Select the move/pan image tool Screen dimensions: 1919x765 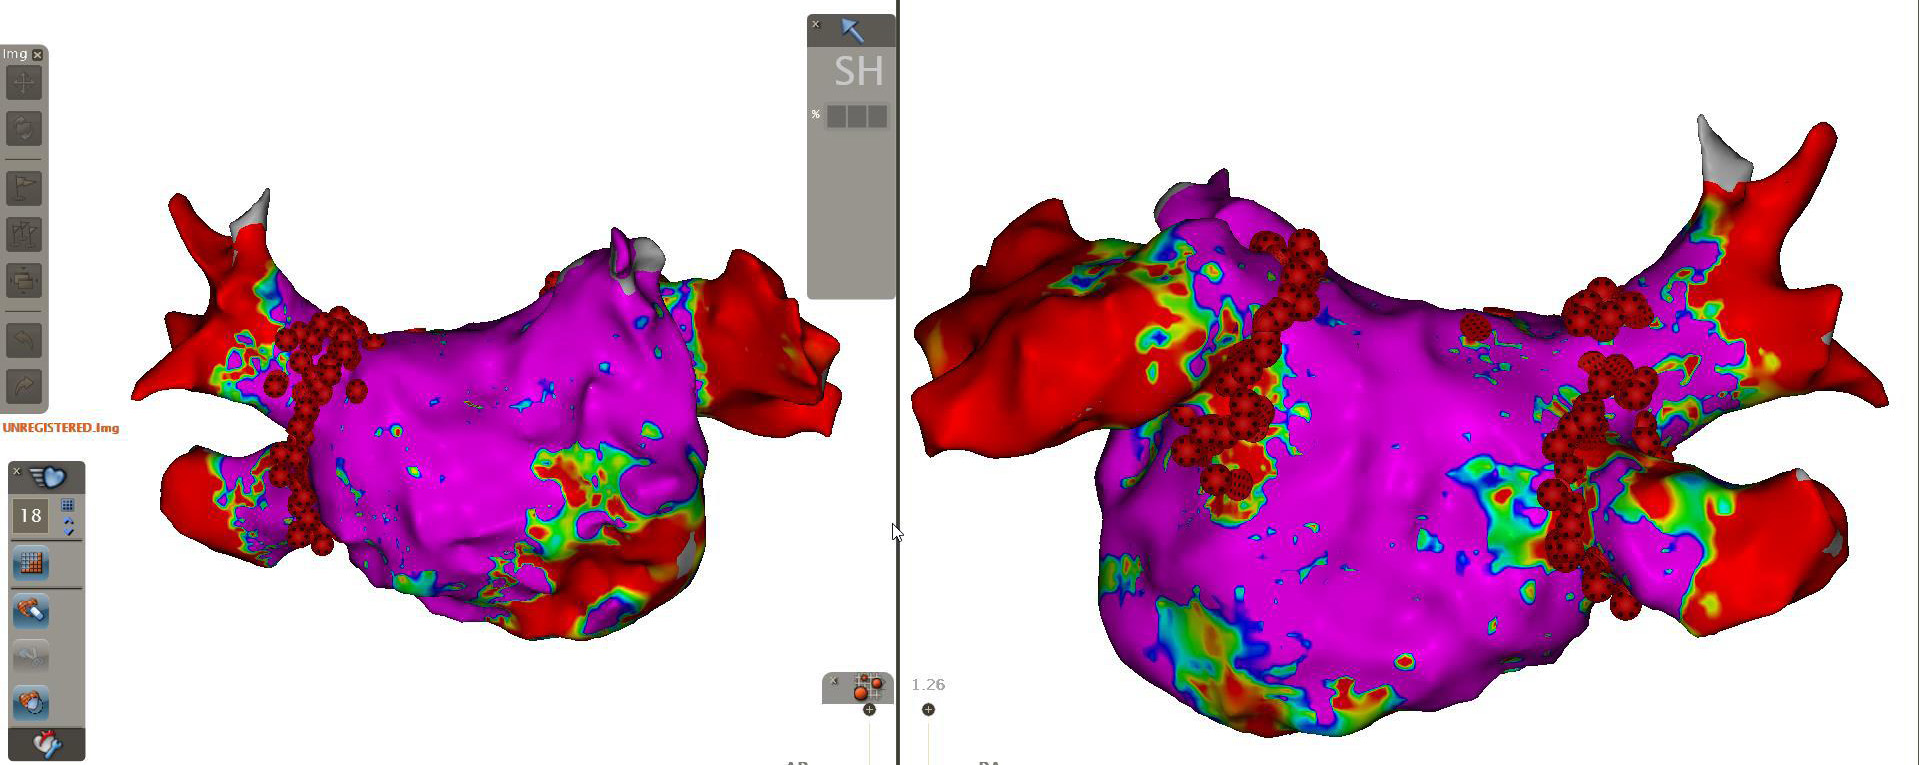(24, 83)
